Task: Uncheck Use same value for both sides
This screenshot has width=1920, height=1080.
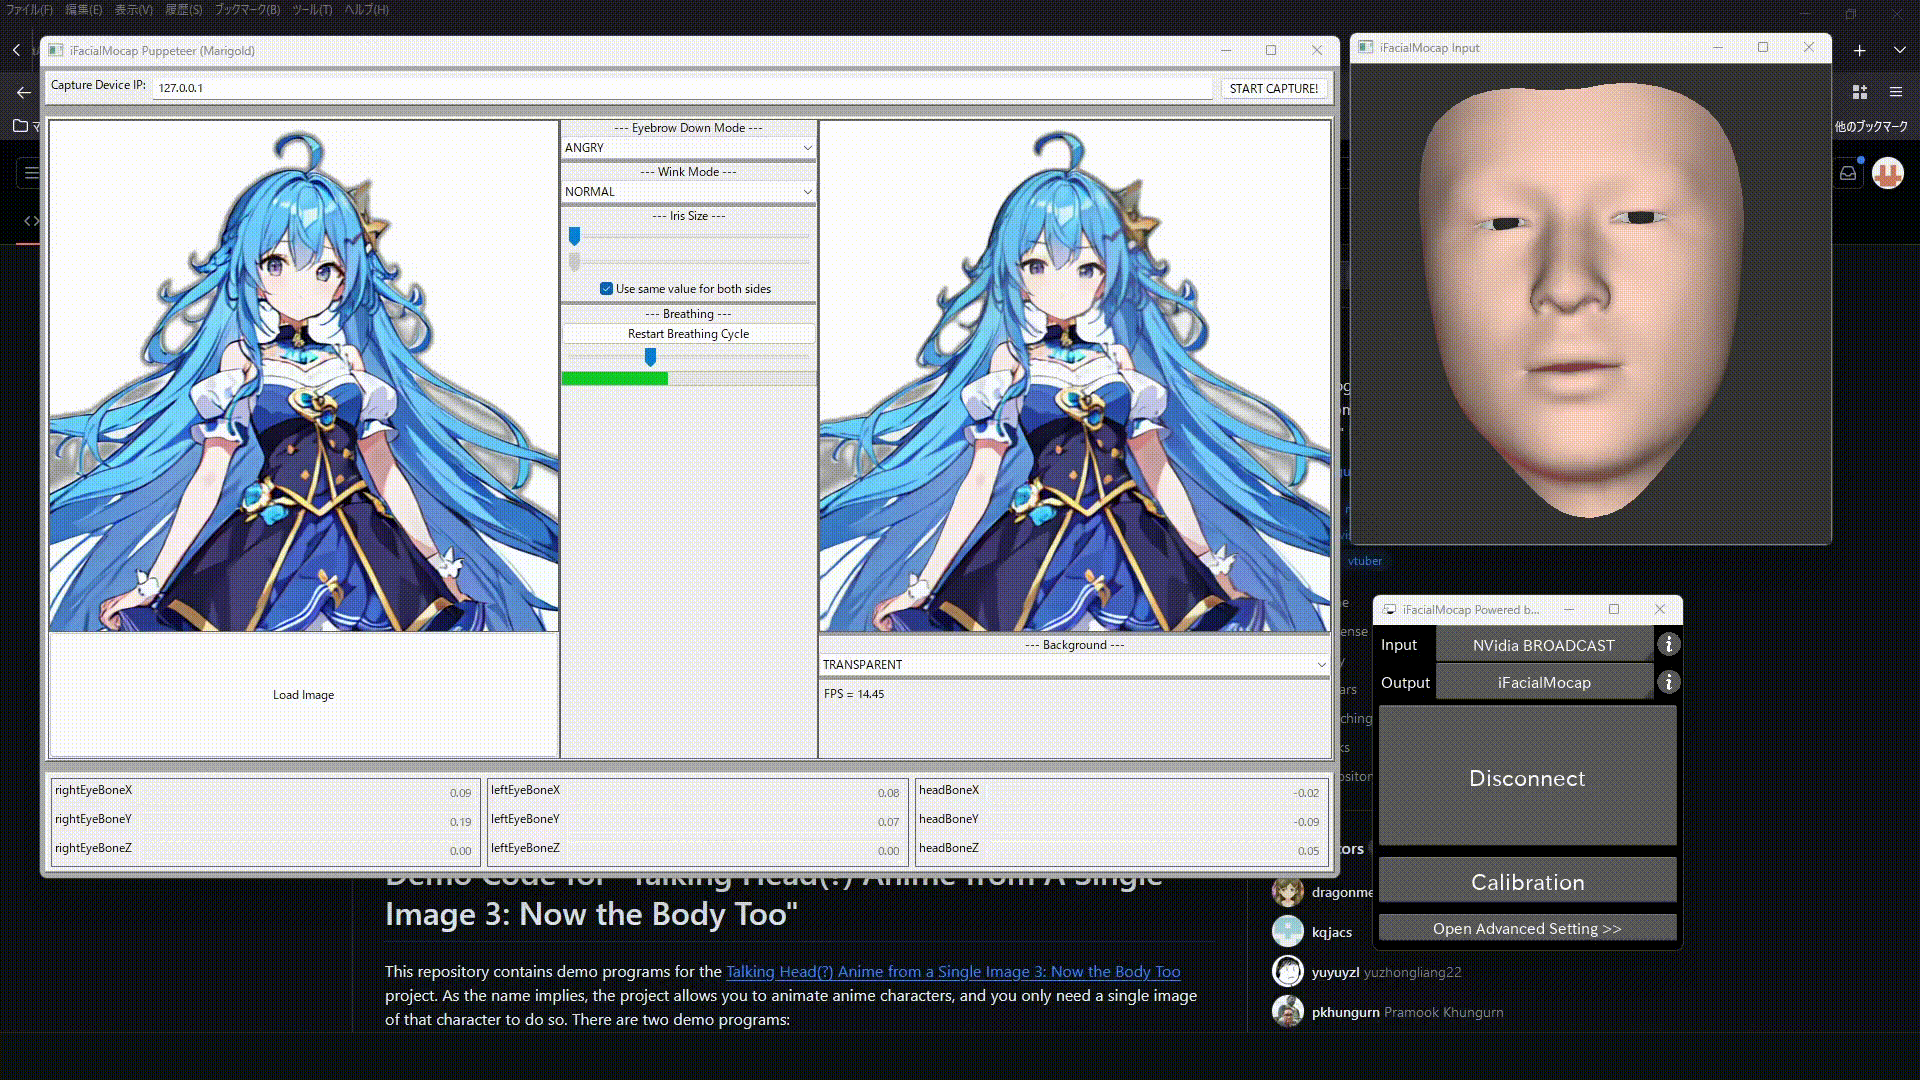Action: coord(606,289)
